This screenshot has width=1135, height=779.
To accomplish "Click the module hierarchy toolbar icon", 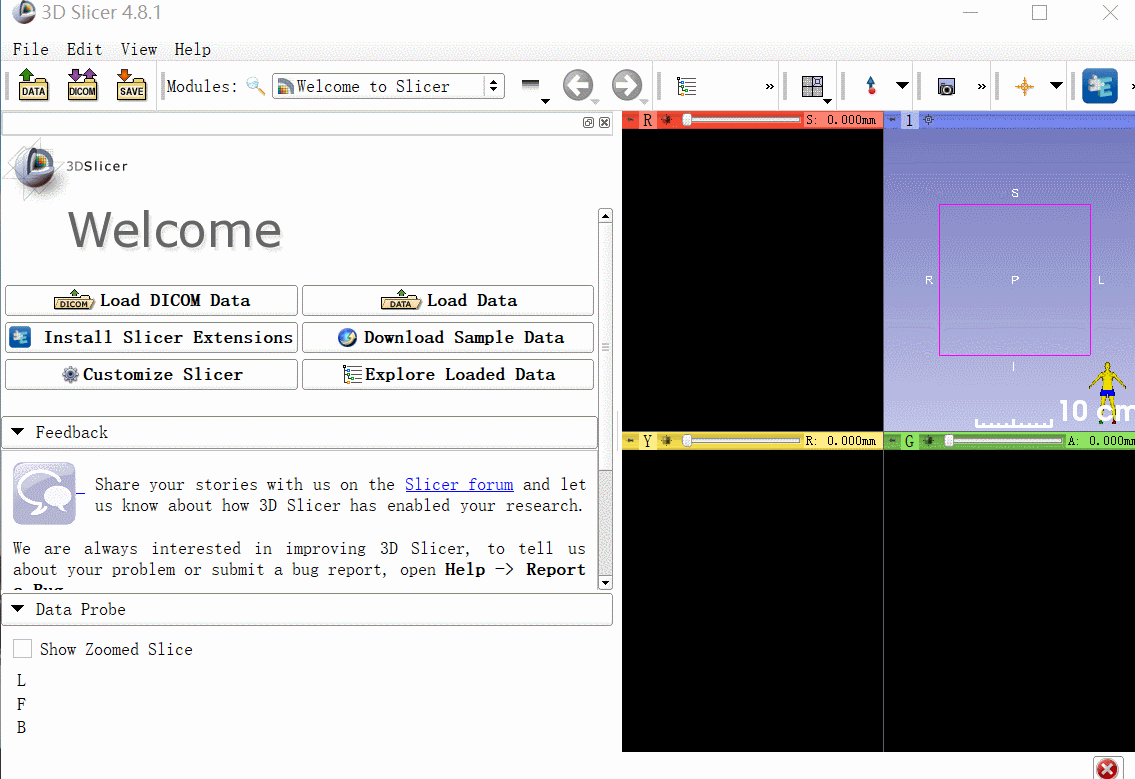I will click(x=686, y=86).
